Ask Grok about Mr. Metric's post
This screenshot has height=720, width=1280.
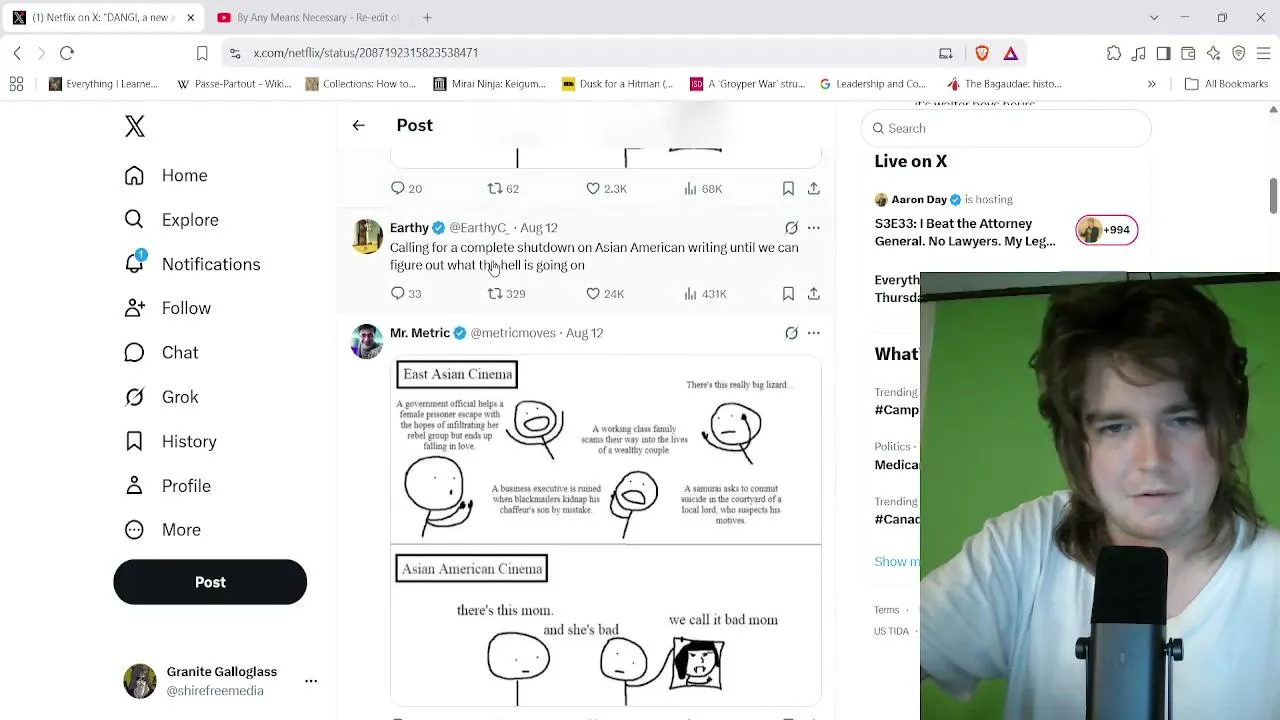point(791,333)
